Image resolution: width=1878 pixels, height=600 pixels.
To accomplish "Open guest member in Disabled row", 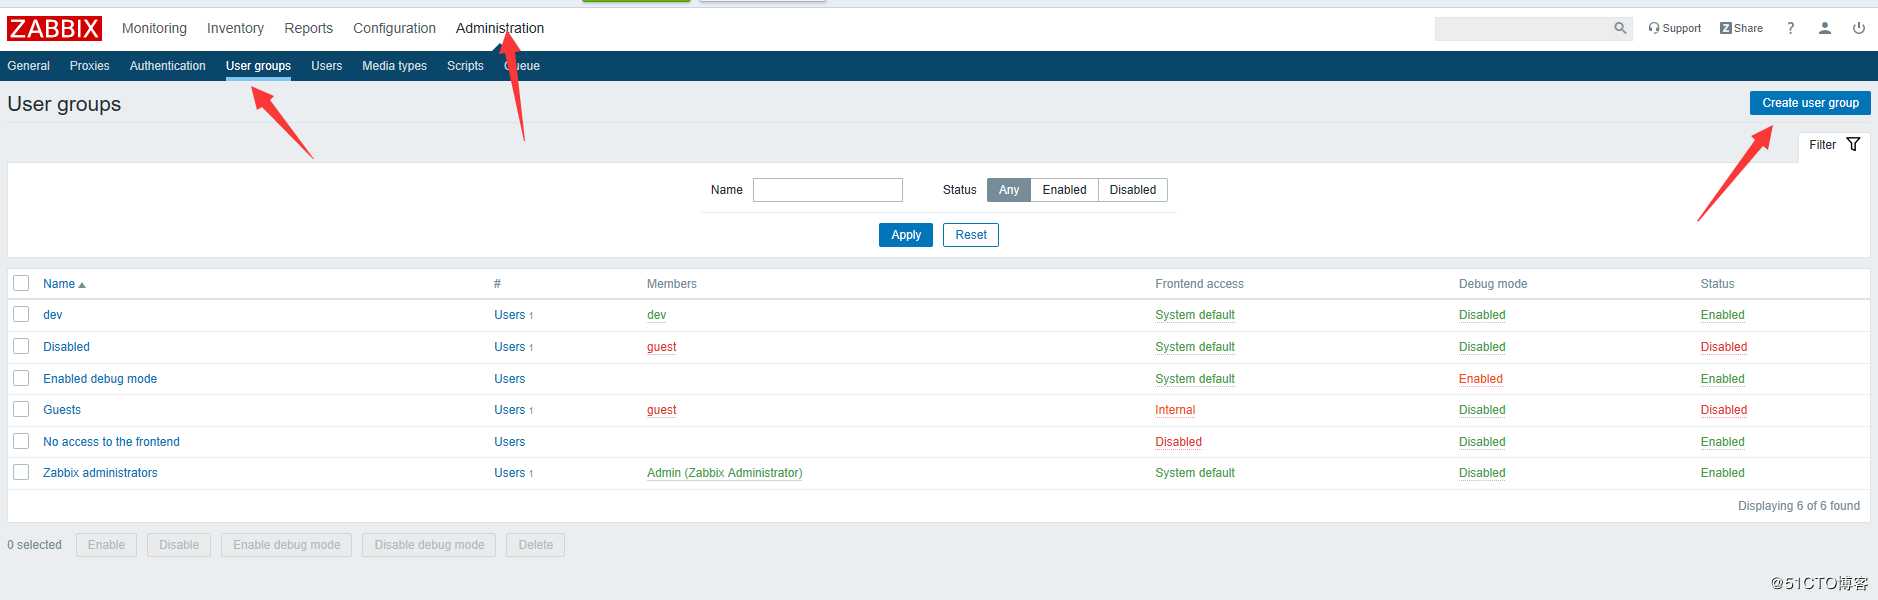I will point(661,347).
